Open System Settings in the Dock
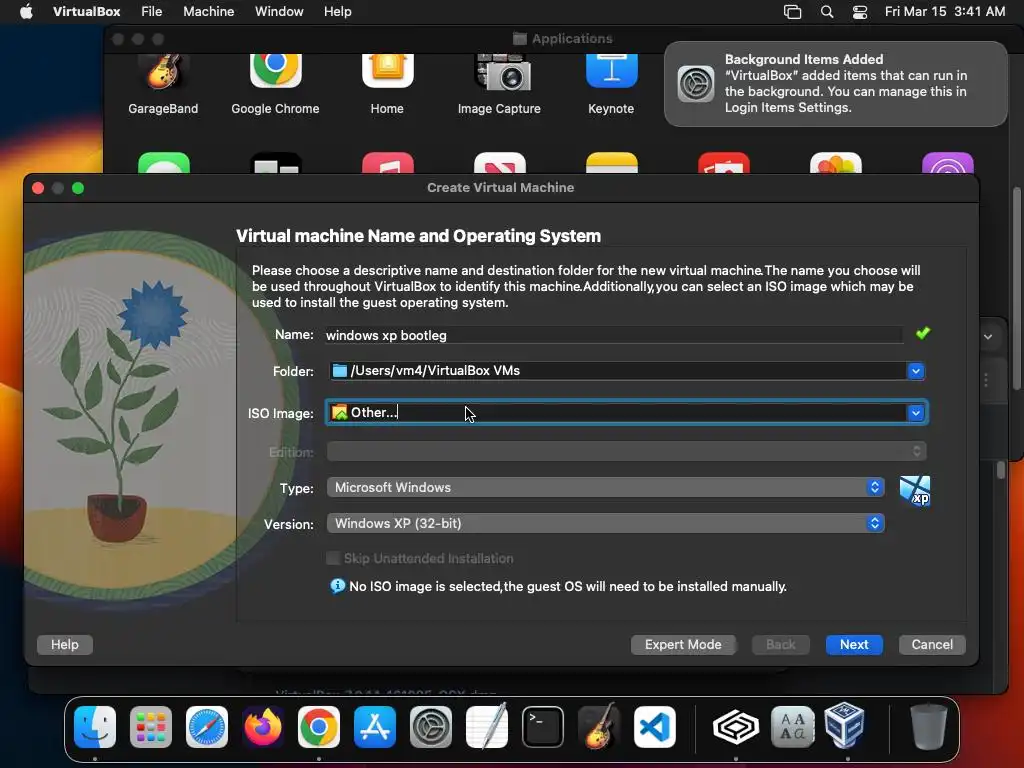This screenshot has width=1024, height=768. [x=431, y=727]
